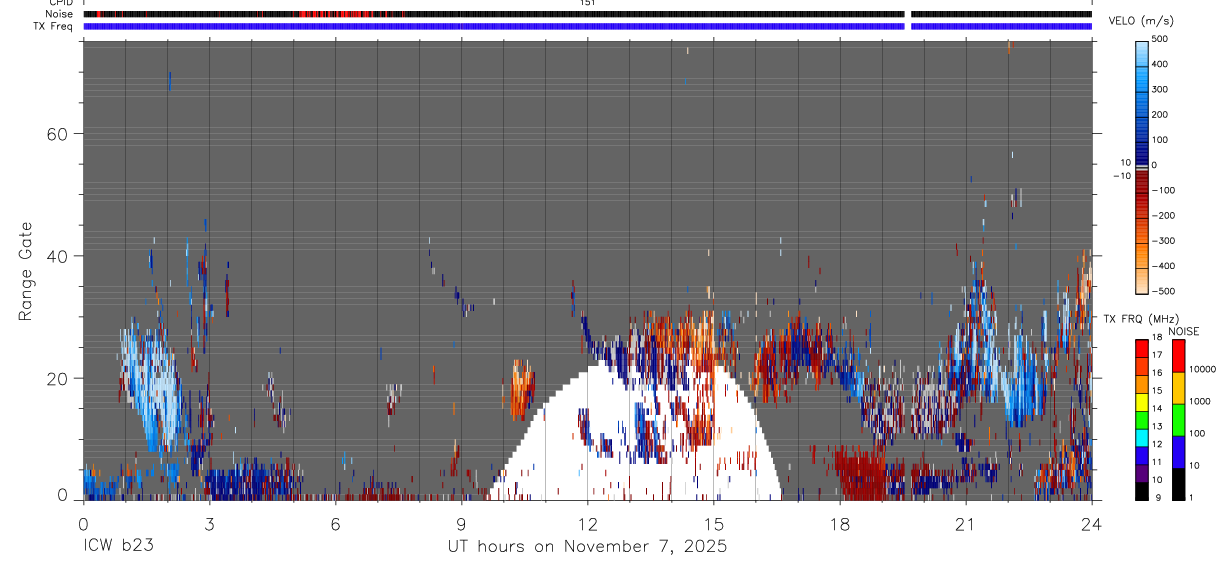Click the cyan 12-13 MHz swatch in TX FRQ
1228x567 pixels.
coord(1141,437)
